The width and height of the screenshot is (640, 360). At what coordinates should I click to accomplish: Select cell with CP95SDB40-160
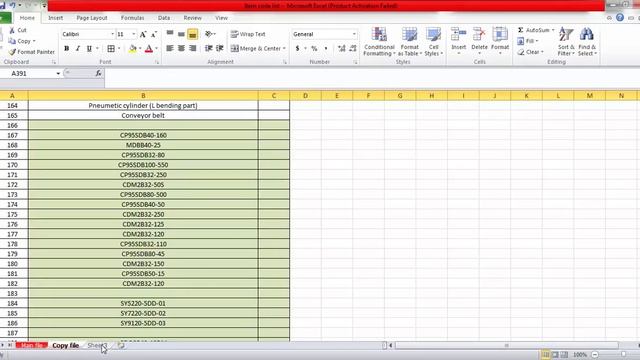143,135
